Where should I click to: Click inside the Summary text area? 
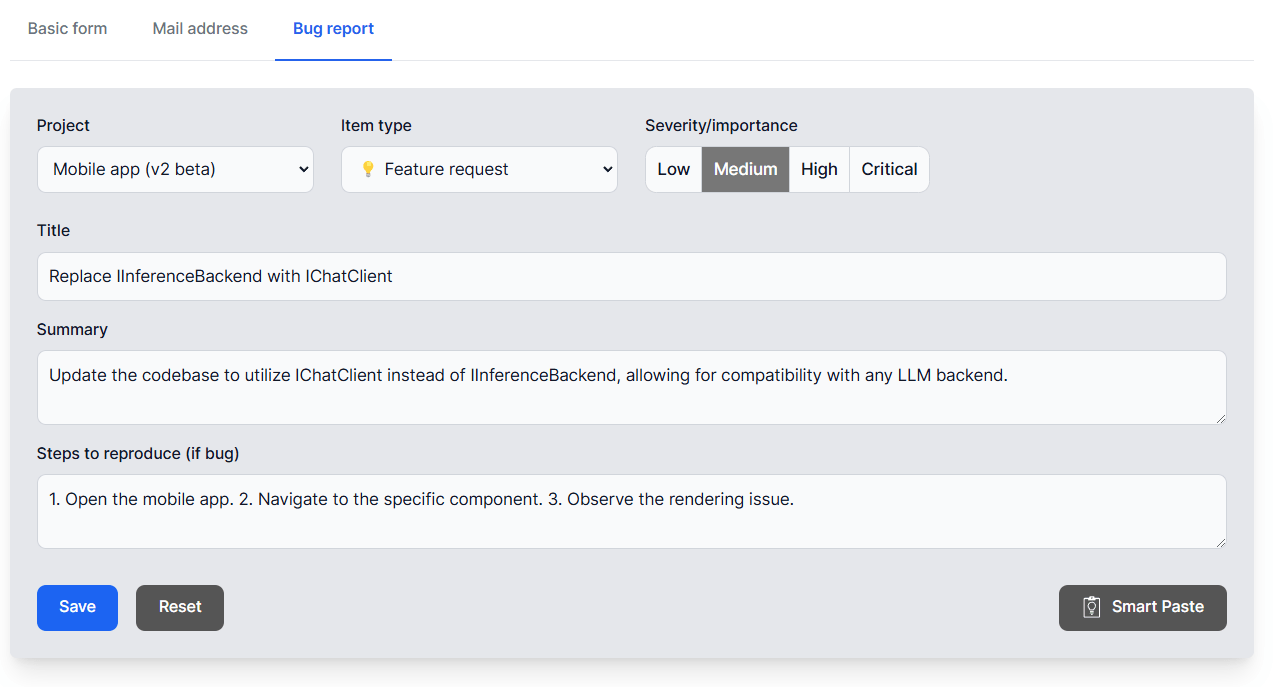(631, 387)
